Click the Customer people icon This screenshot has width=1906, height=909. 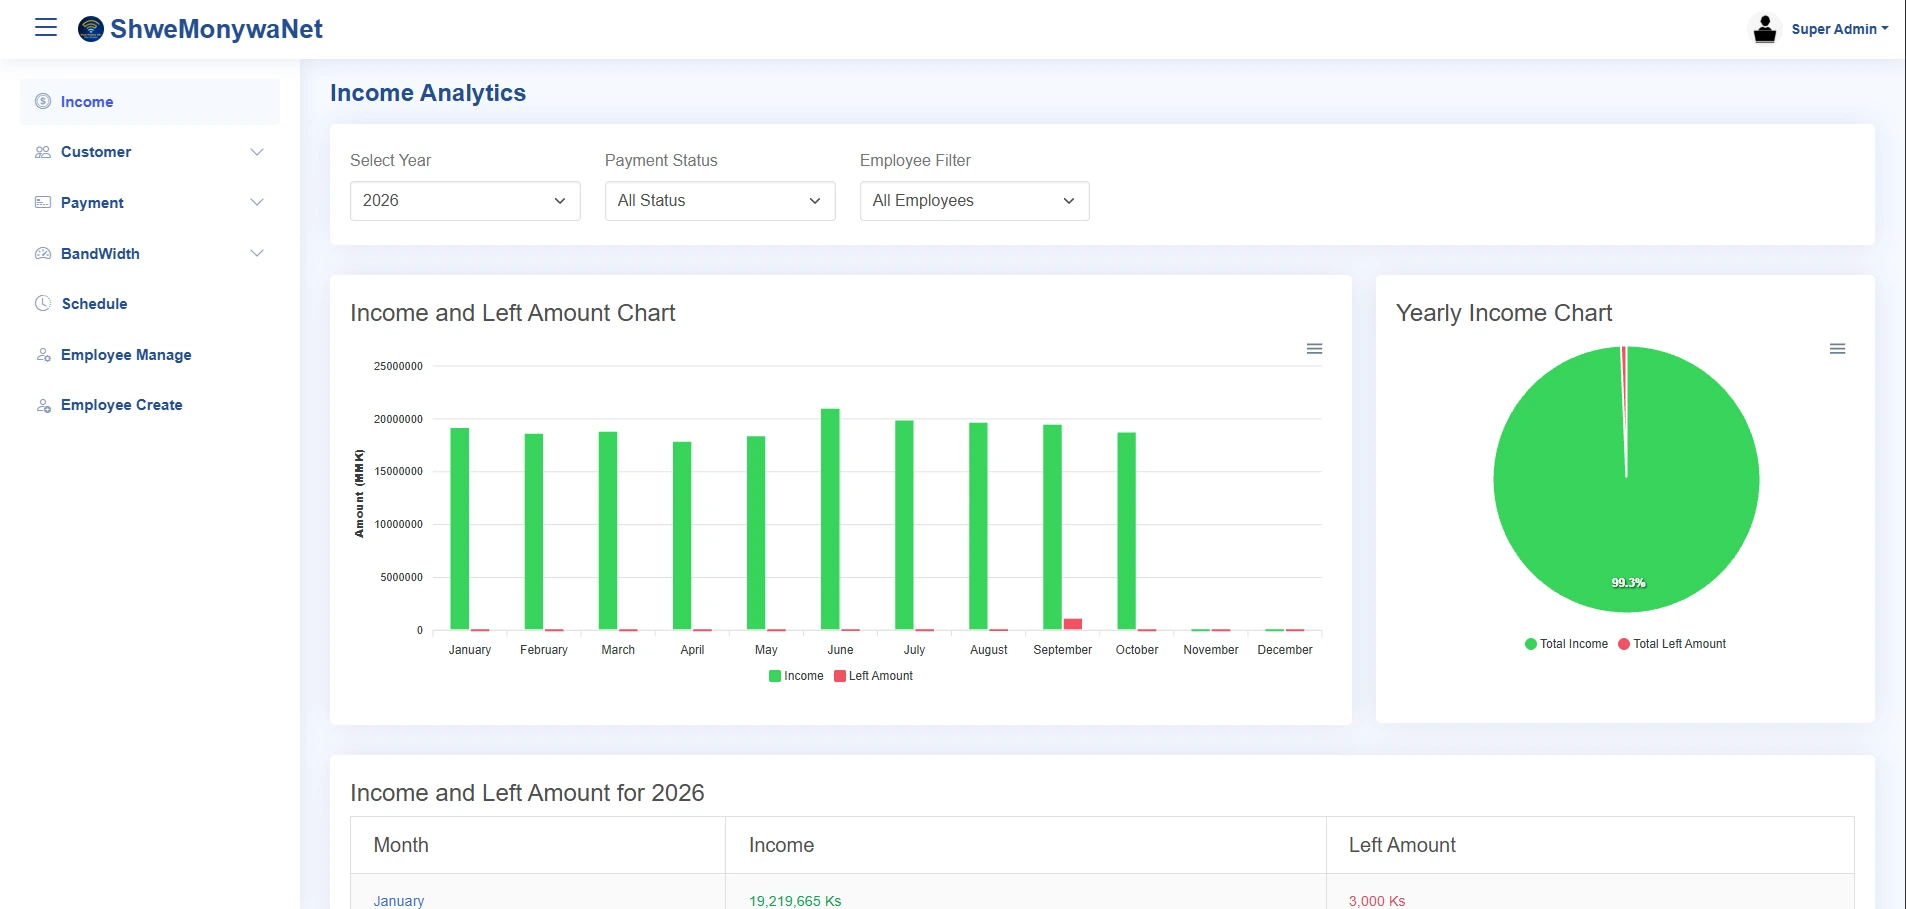43,152
